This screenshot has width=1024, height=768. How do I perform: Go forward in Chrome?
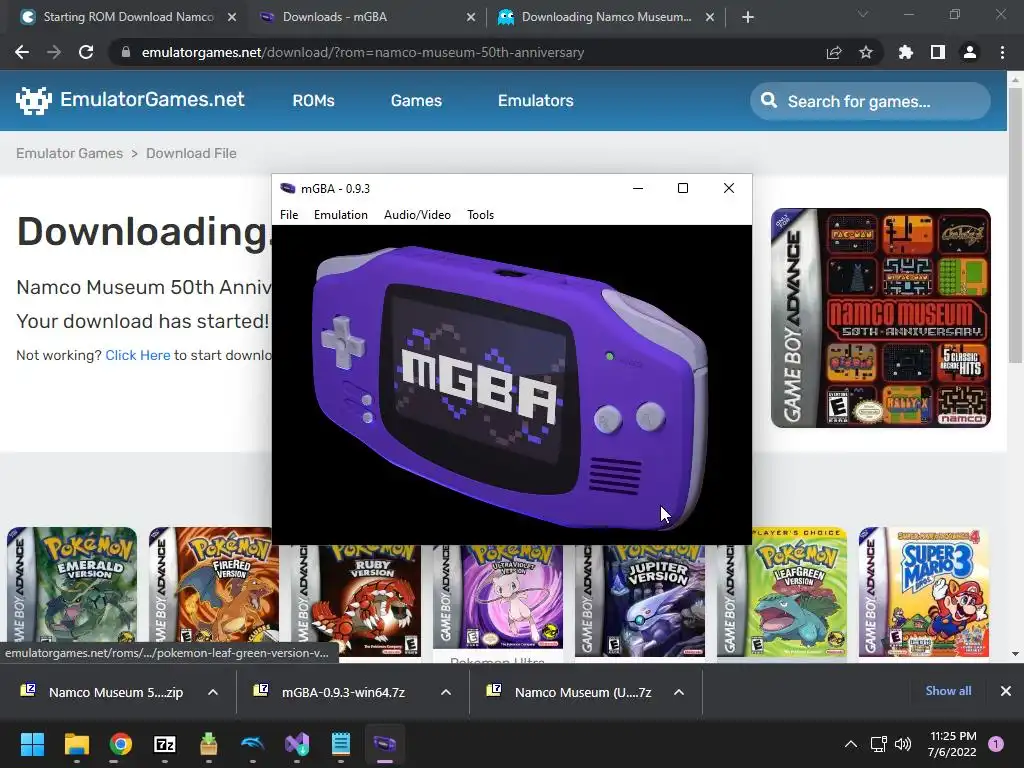[x=54, y=52]
